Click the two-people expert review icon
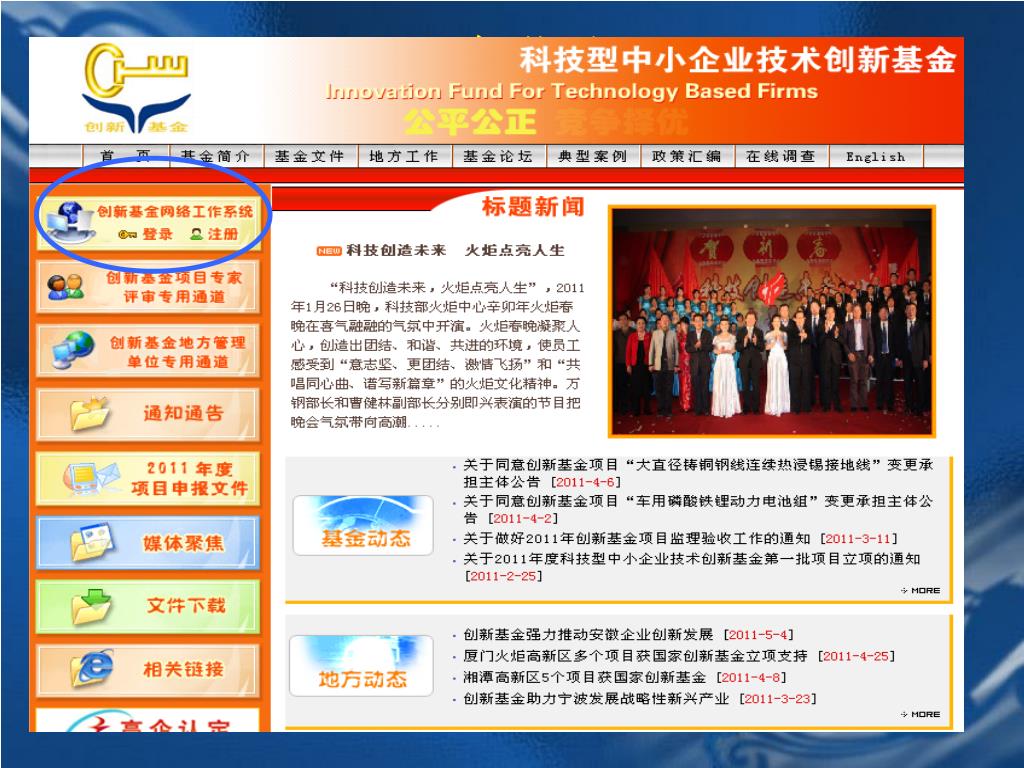Viewport: 1024px width, 768px height. pyautogui.click(x=65, y=287)
